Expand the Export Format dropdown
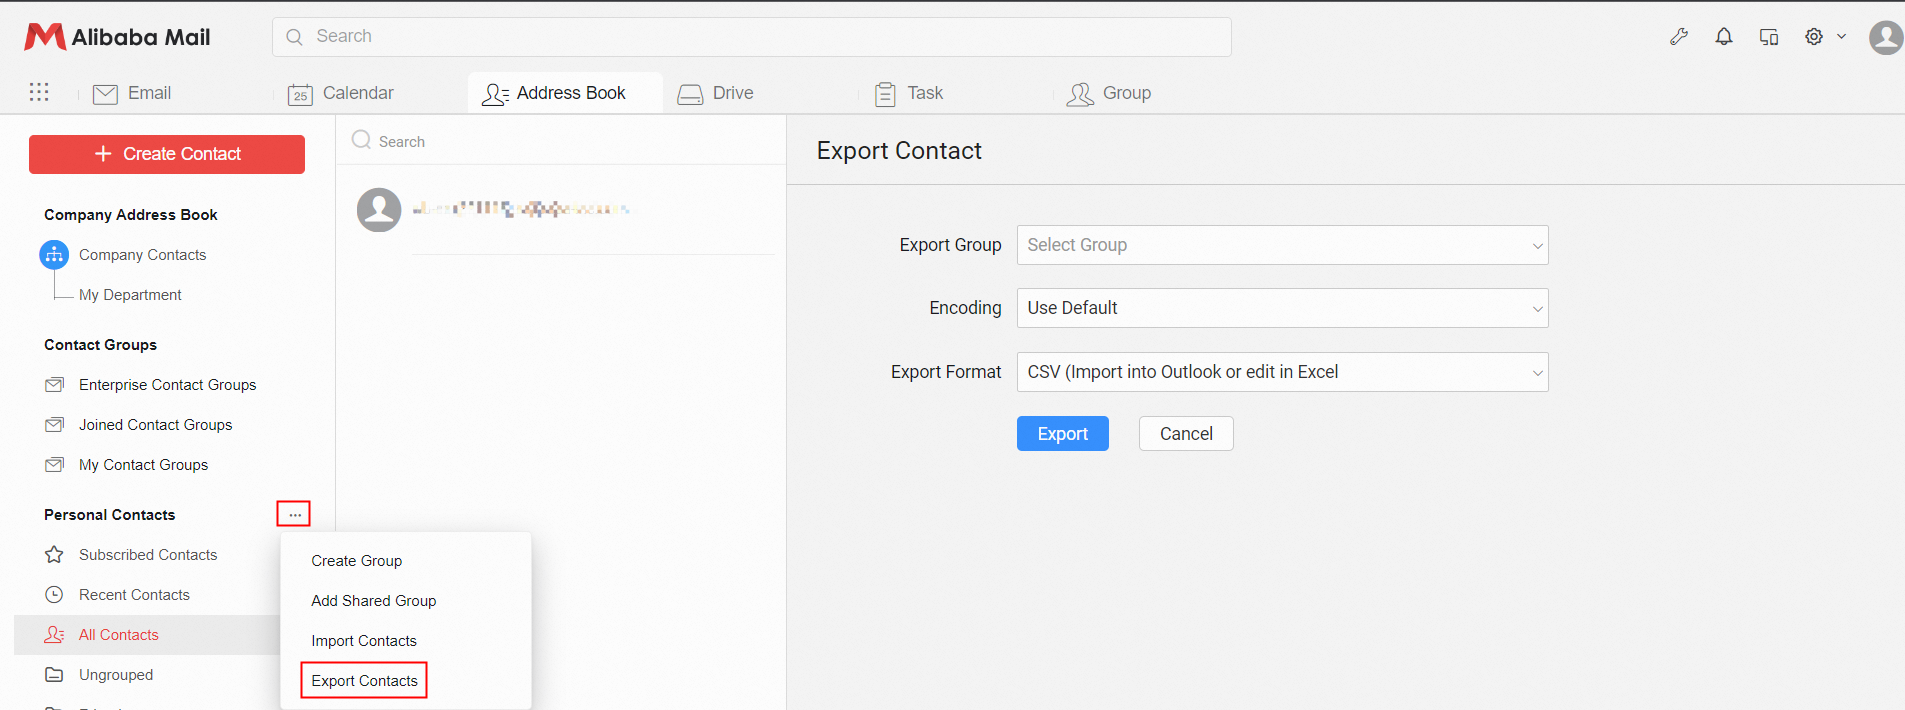The image size is (1905, 710). (1281, 372)
